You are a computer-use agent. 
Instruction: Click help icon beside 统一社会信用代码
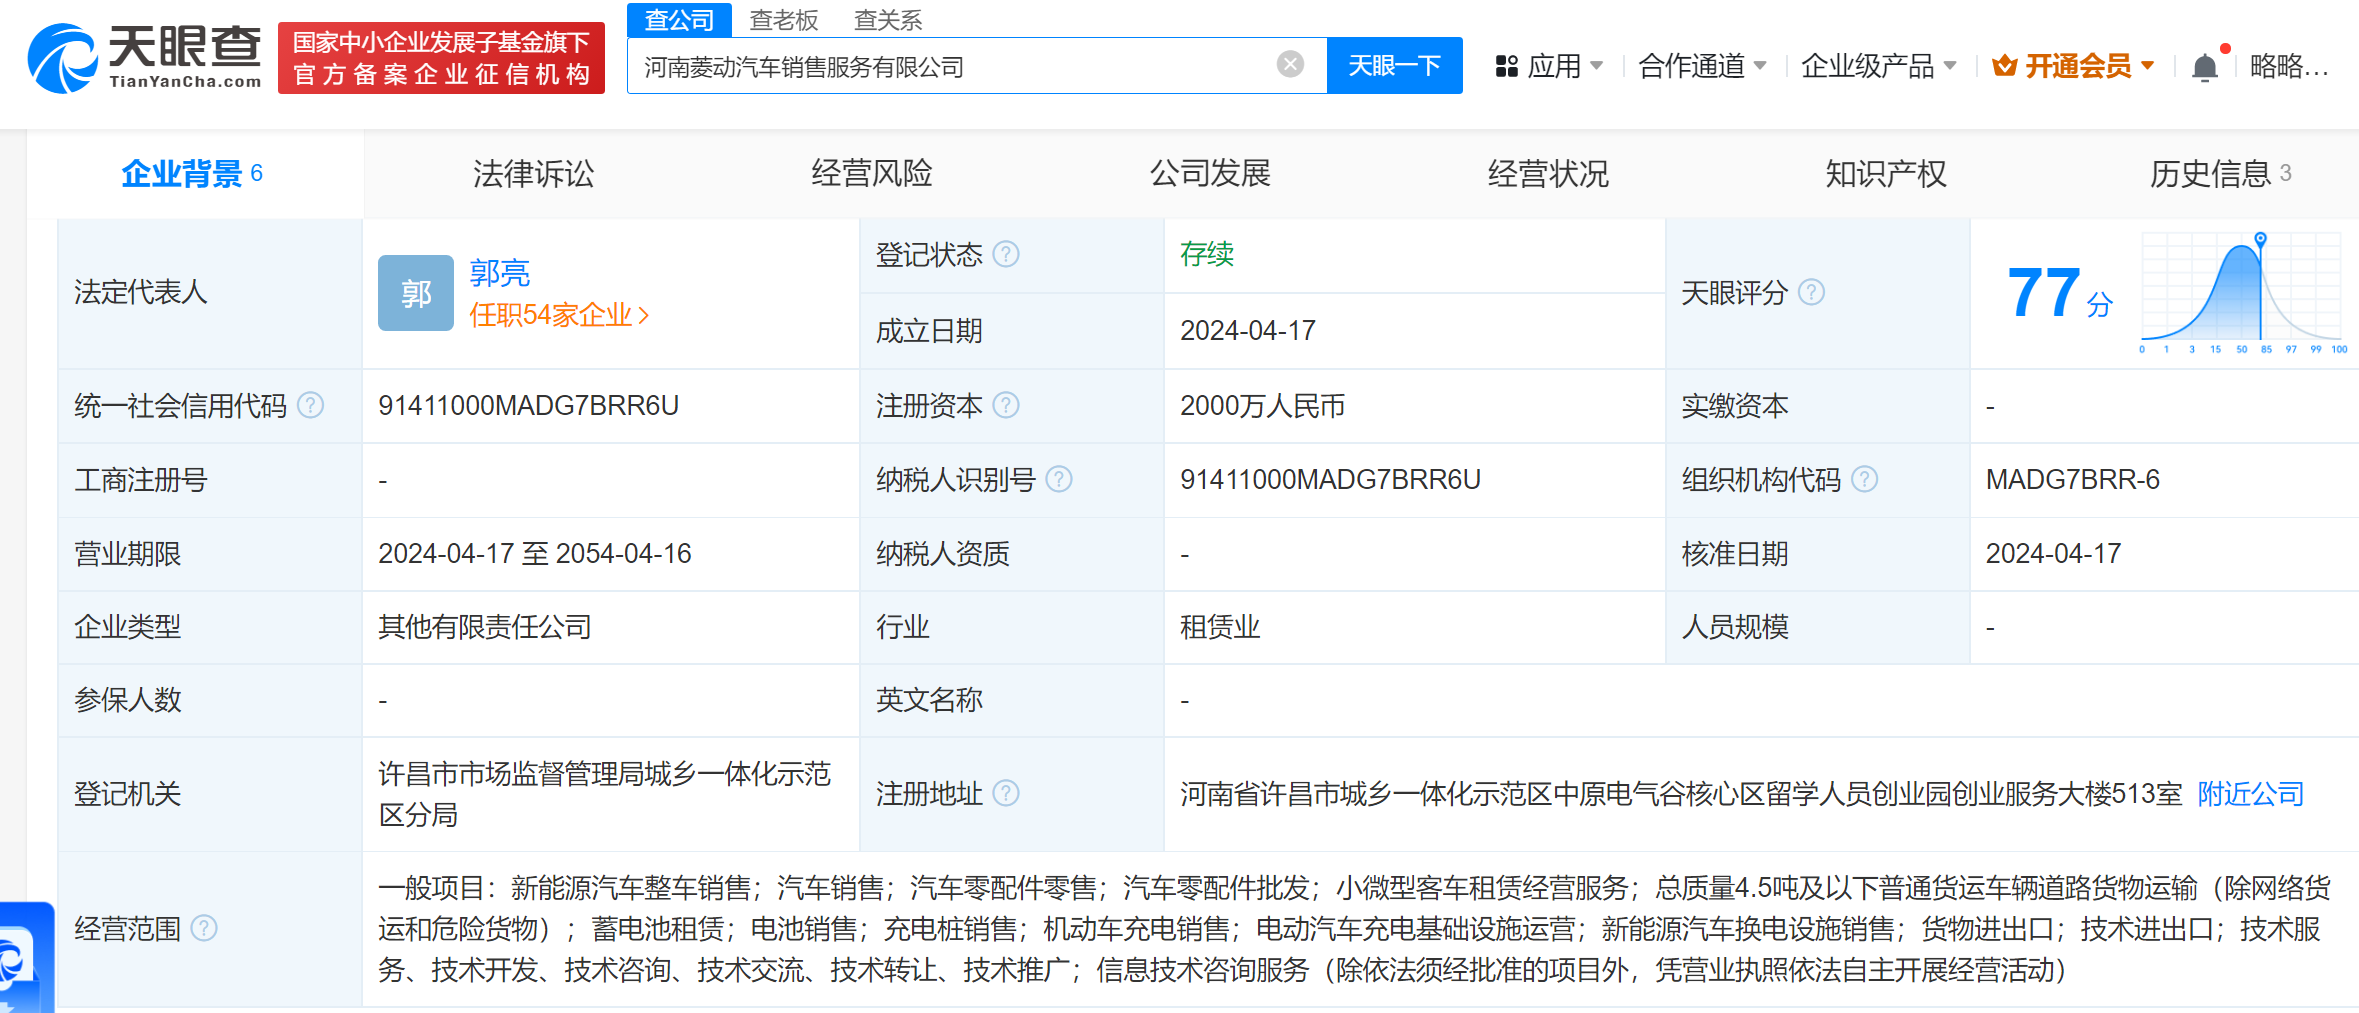[x=311, y=405]
